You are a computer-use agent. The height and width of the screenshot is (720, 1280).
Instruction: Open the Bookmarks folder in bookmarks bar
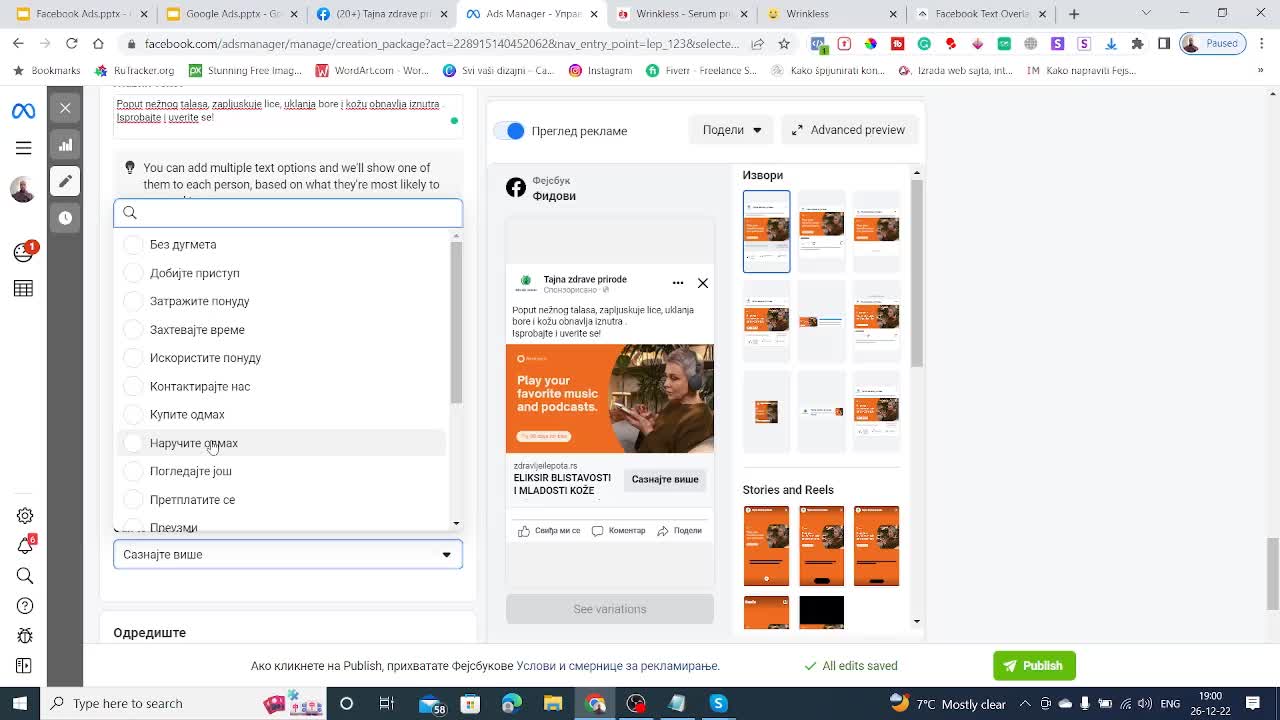pos(47,71)
